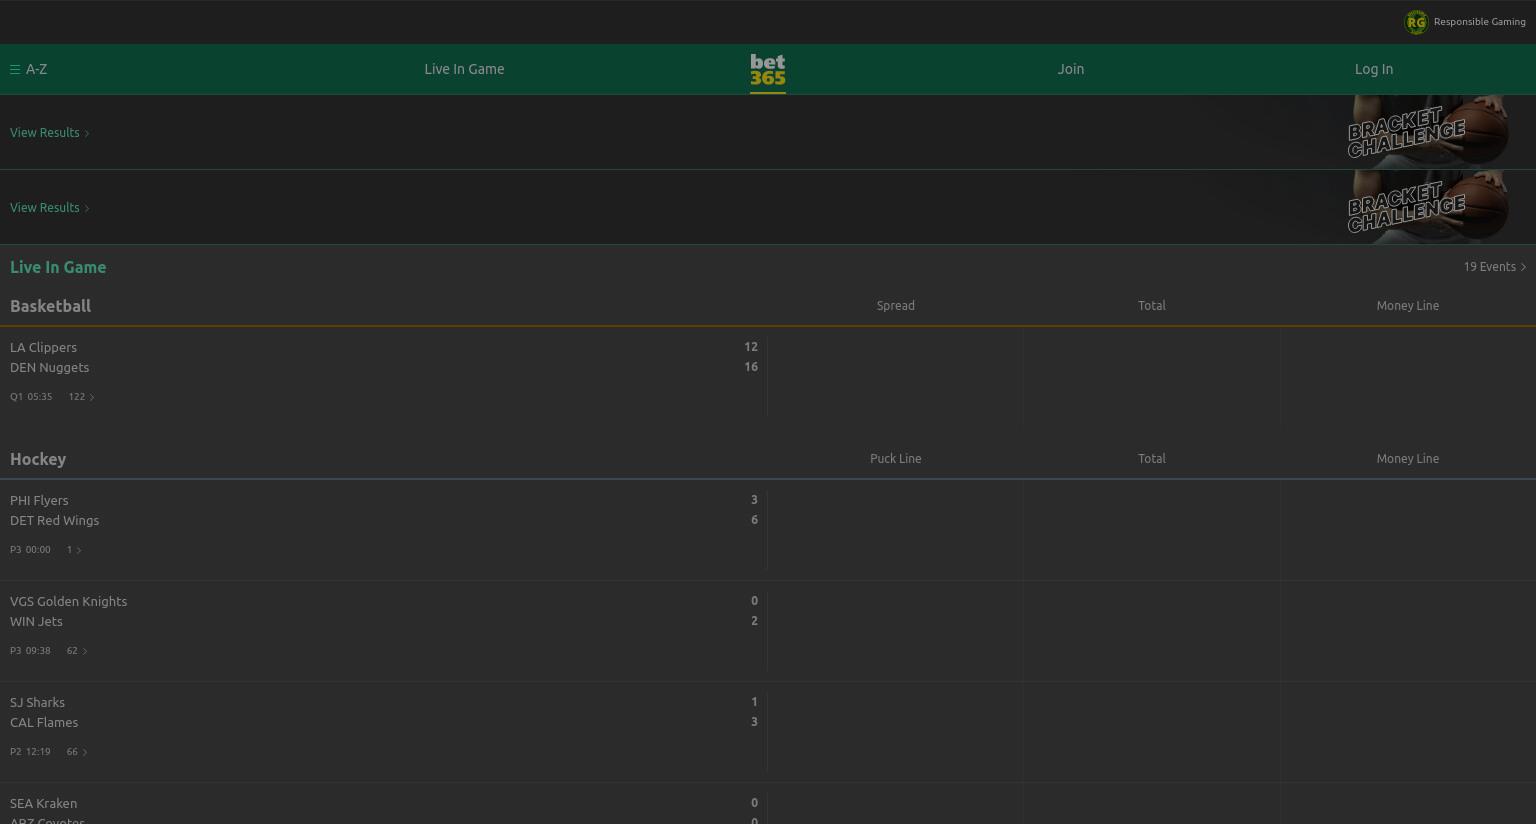
Task: Click the LA Clippers score of 12
Action: coord(751,347)
